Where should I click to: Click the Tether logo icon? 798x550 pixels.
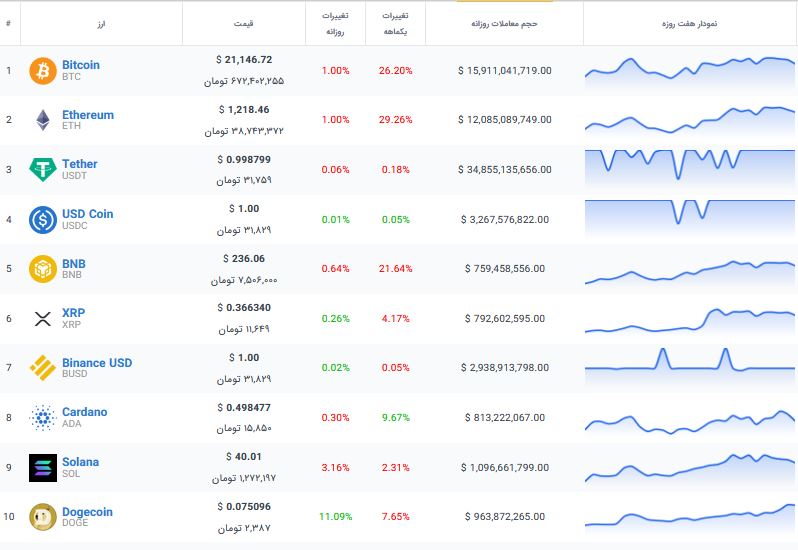[x=43, y=169]
